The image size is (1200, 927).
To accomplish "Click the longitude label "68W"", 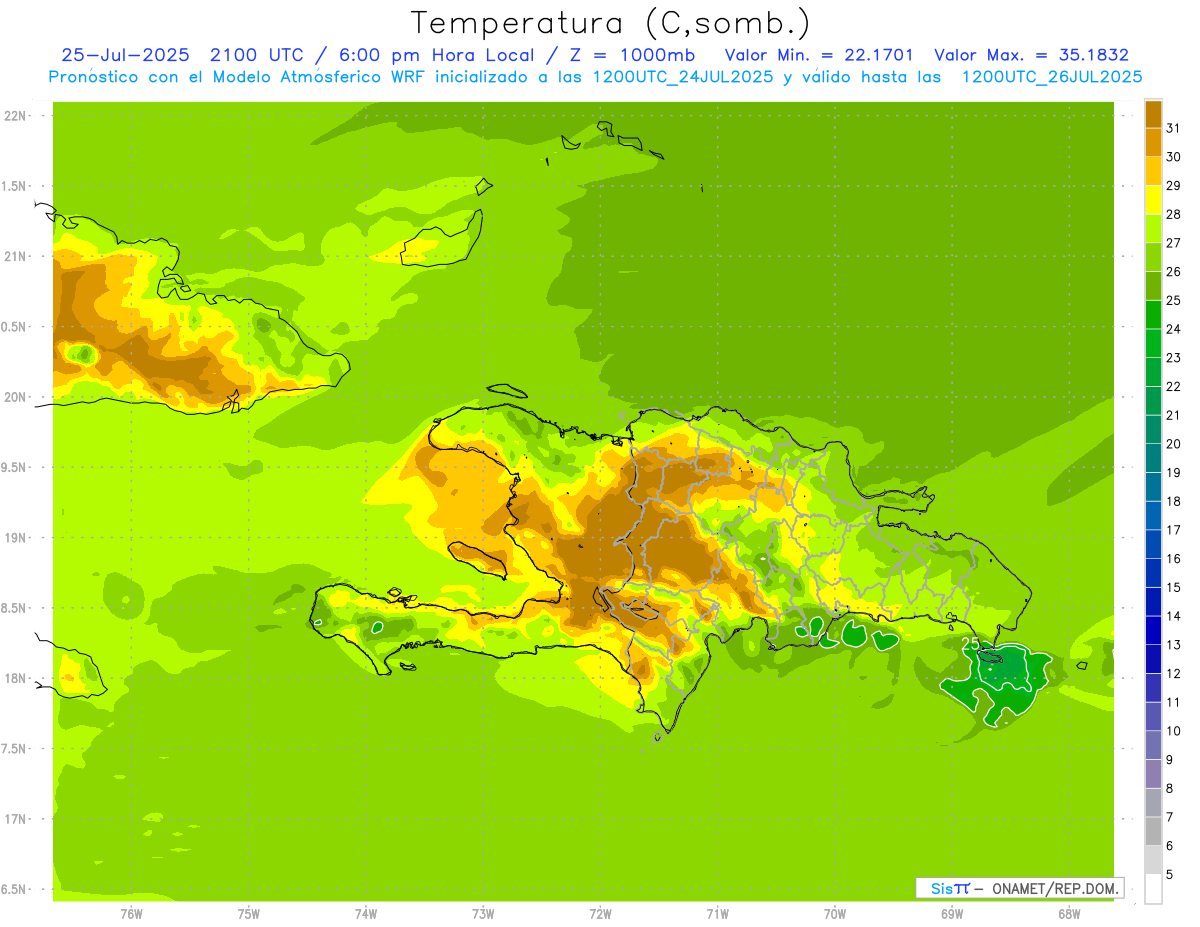I will click(x=1068, y=913).
